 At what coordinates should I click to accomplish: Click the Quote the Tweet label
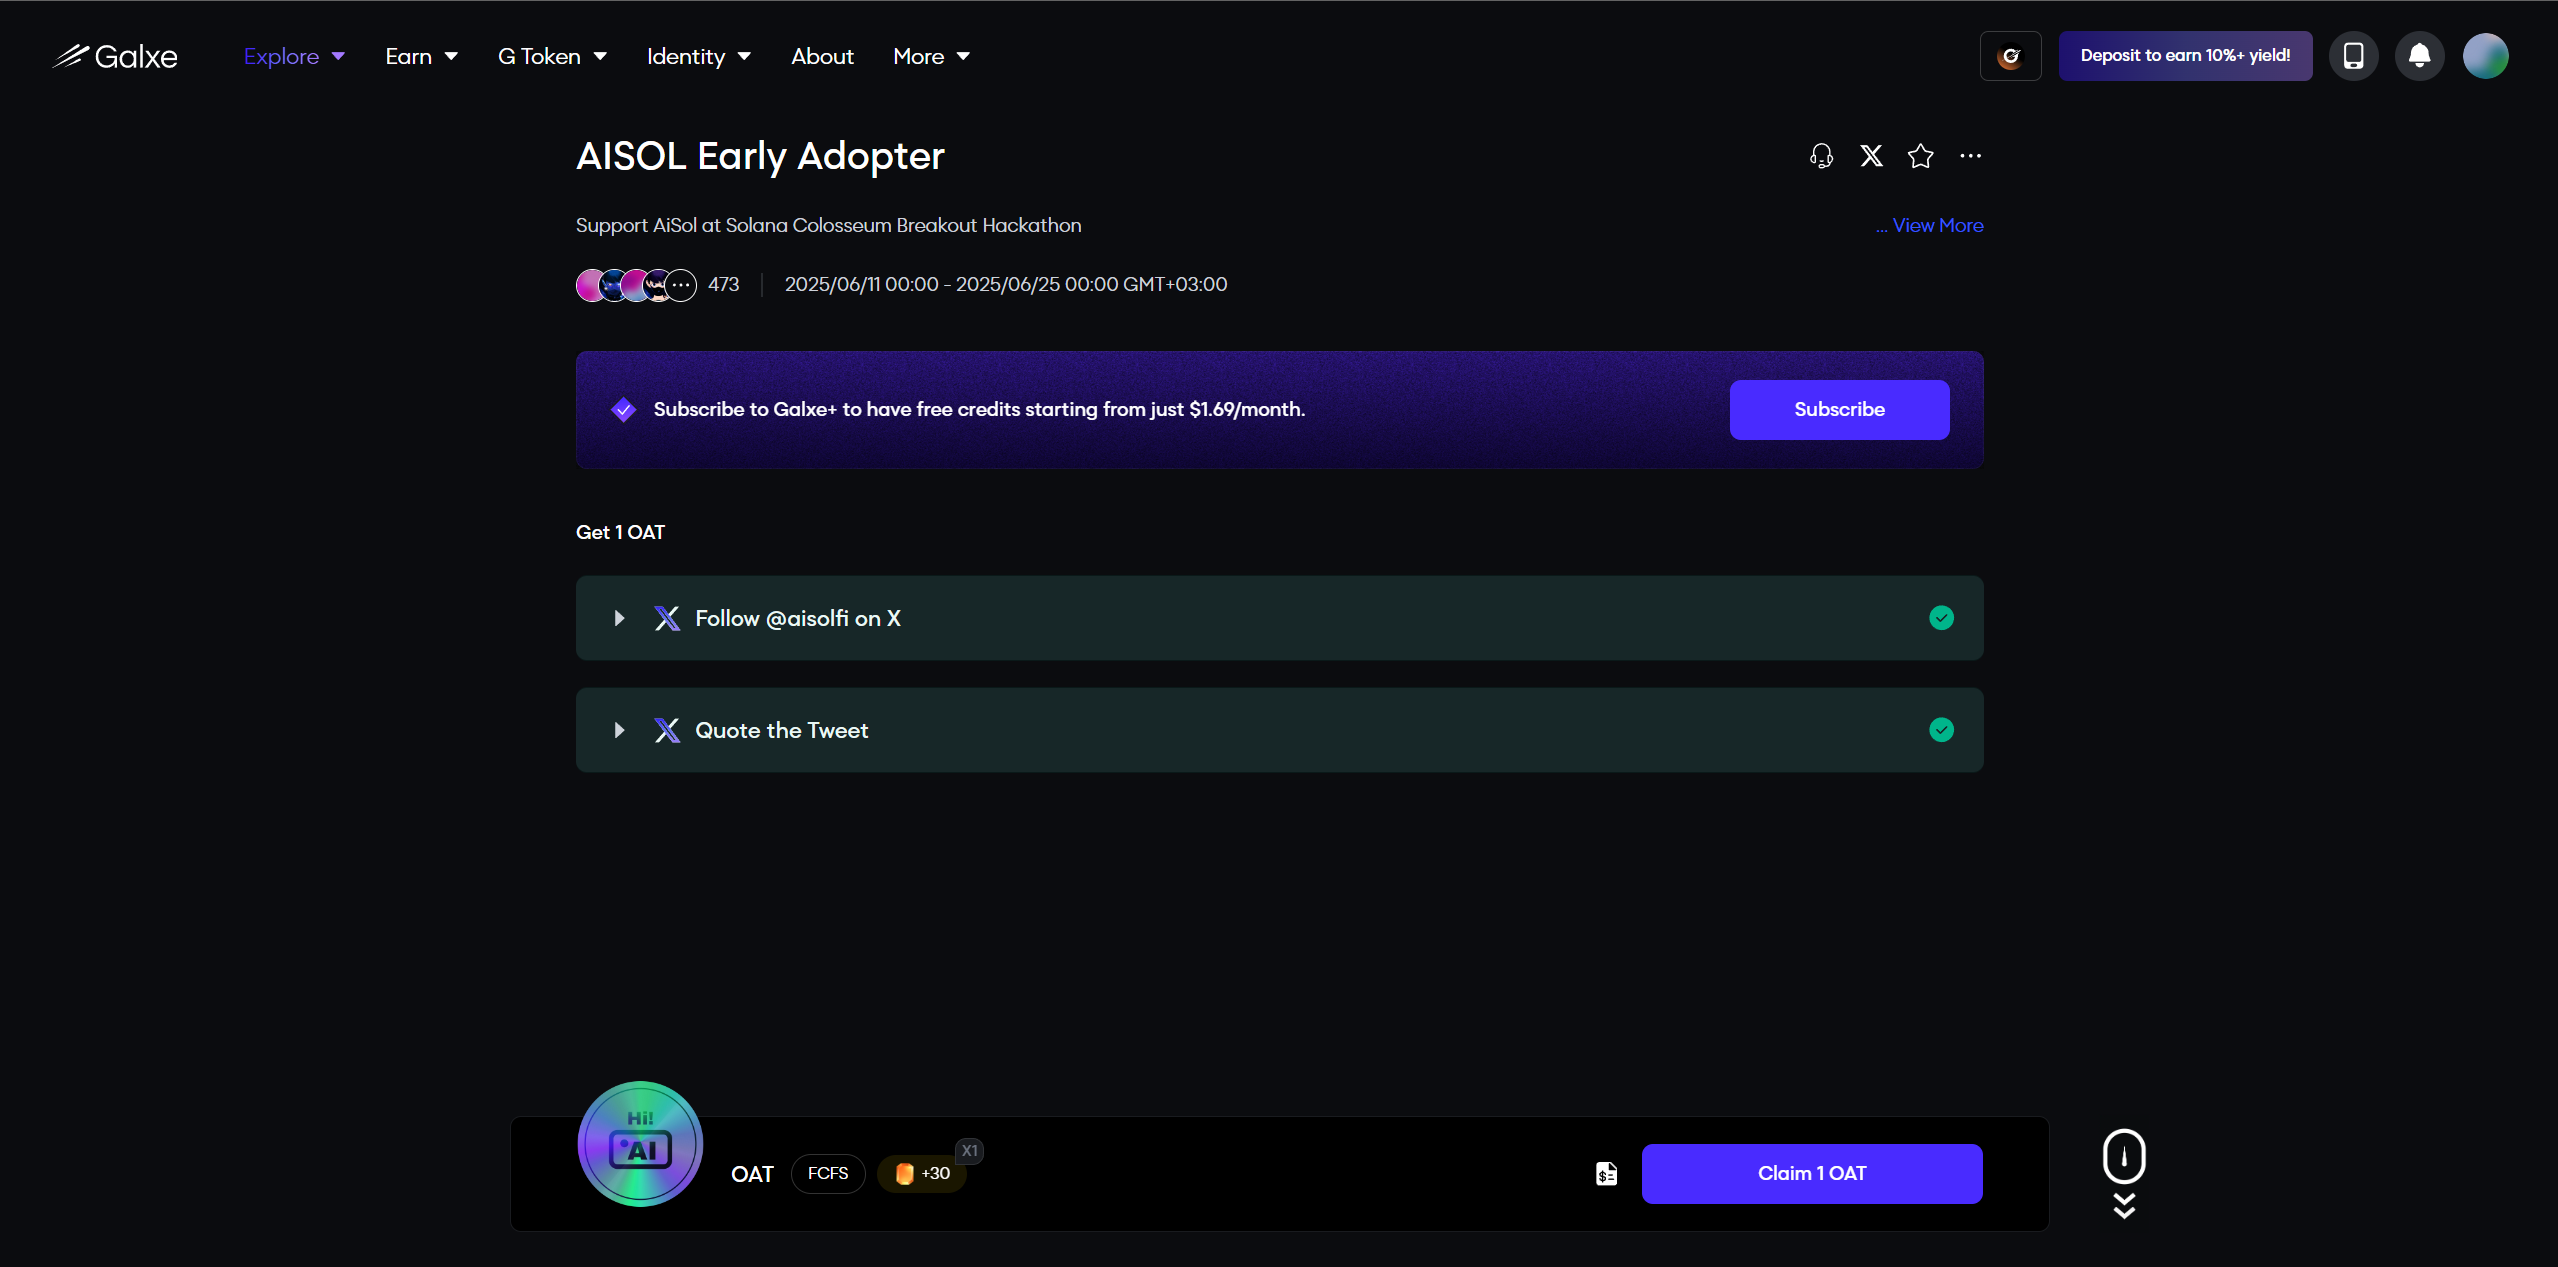[781, 730]
